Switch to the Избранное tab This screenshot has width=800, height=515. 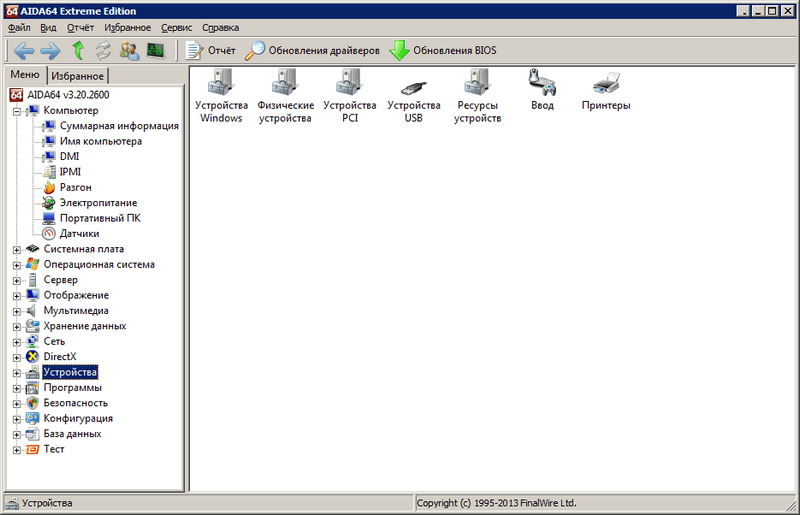point(77,76)
